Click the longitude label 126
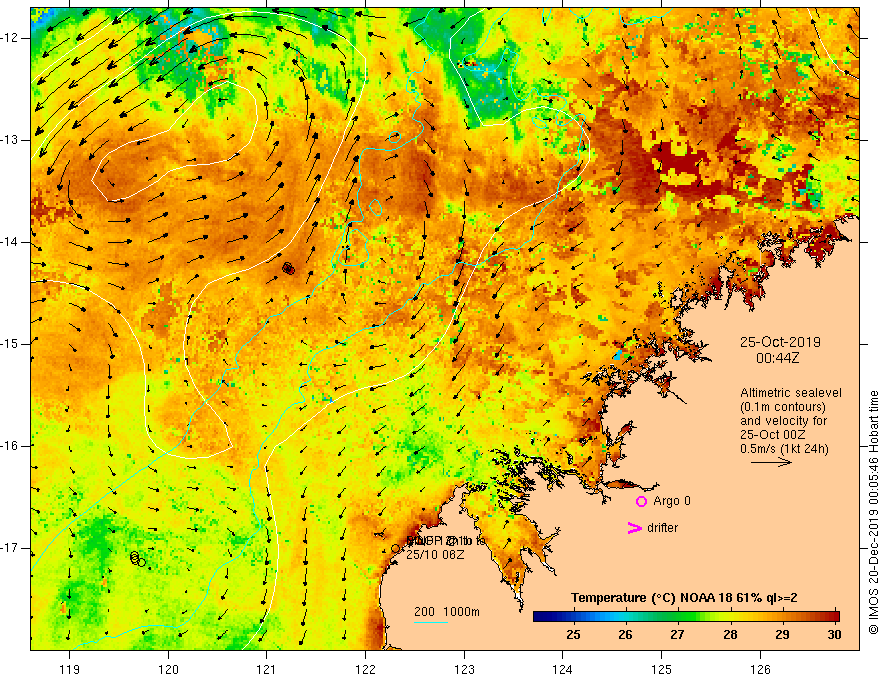This screenshot has height=680, width=880. pos(760,669)
